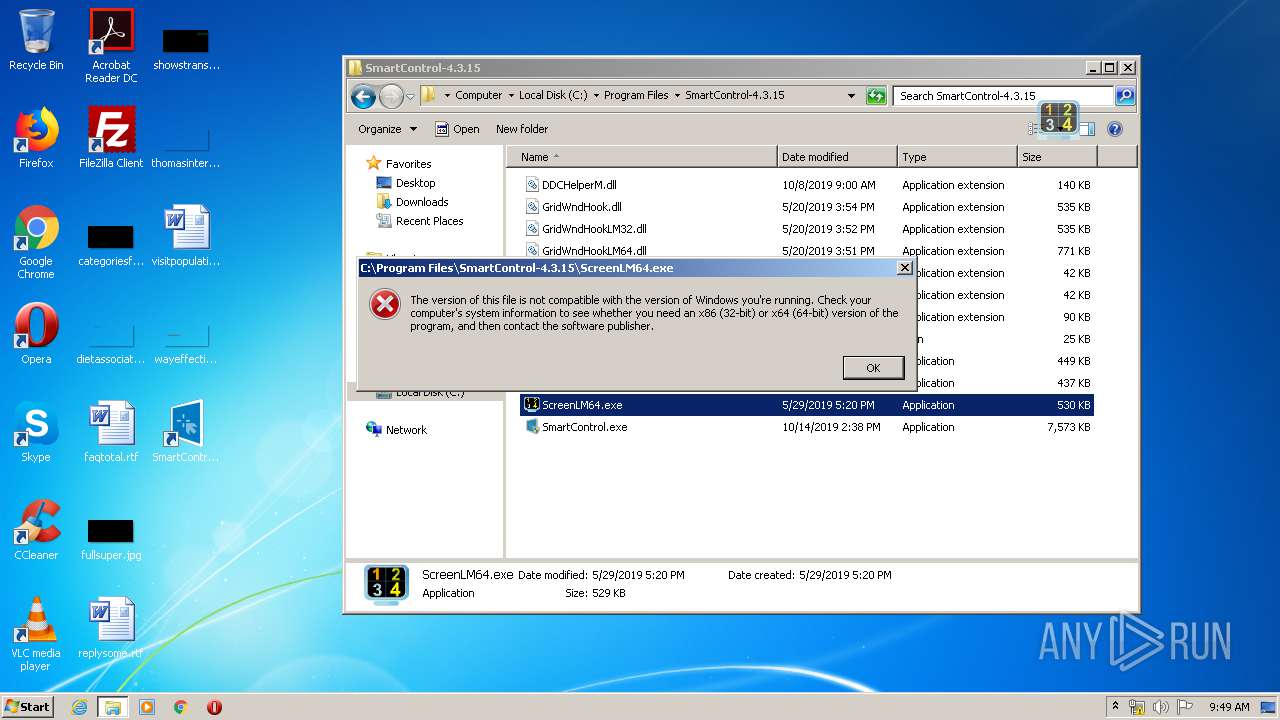This screenshot has width=1280, height=720.
Task: Select ScreenLM64.exe file row
Action: tap(807, 405)
